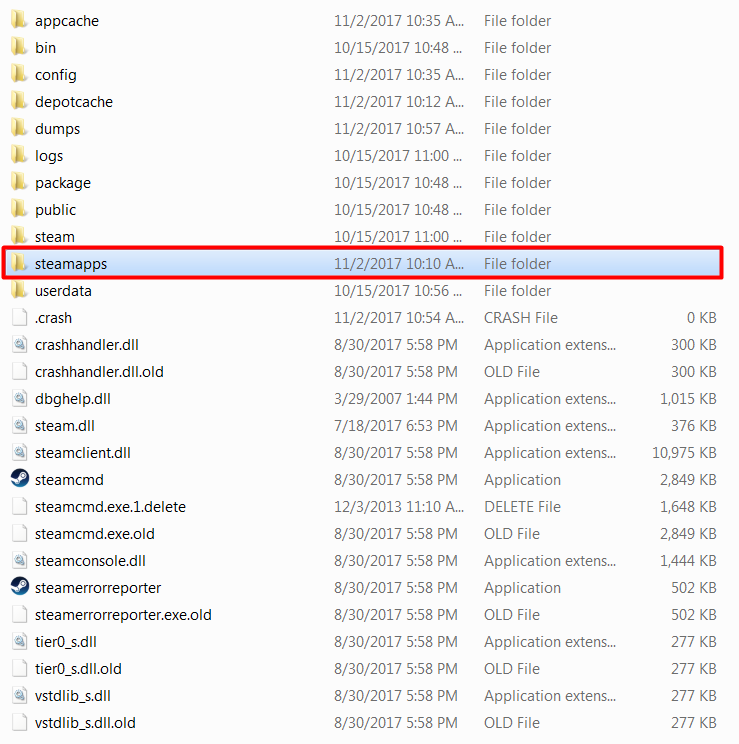The width and height of the screenshot is (739, 744).
Task: Select the depotcache folder name
Action: 74,102
